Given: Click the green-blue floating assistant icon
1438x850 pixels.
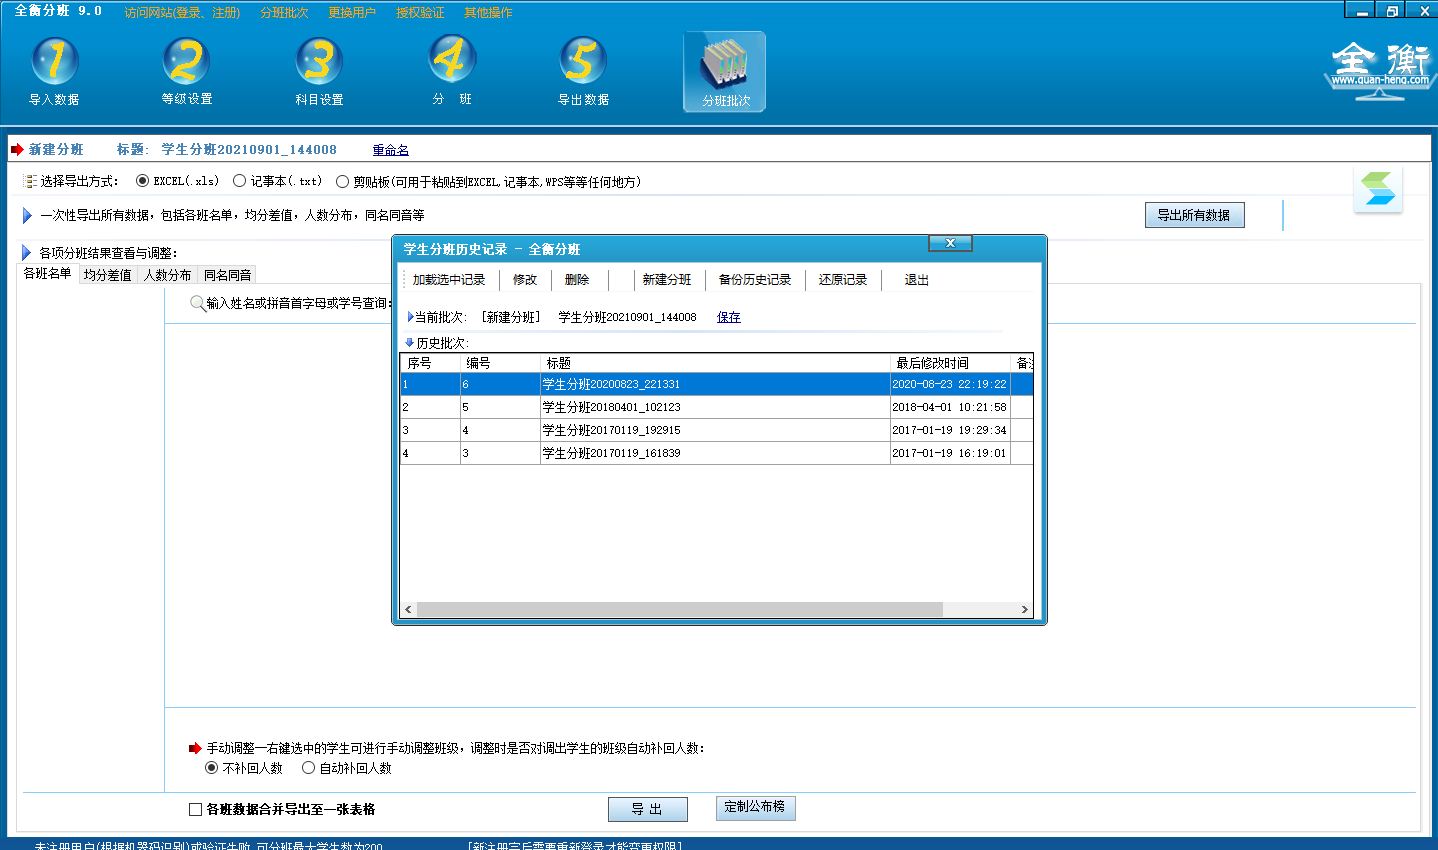Looking at the screenshot, I should 1378,189.
